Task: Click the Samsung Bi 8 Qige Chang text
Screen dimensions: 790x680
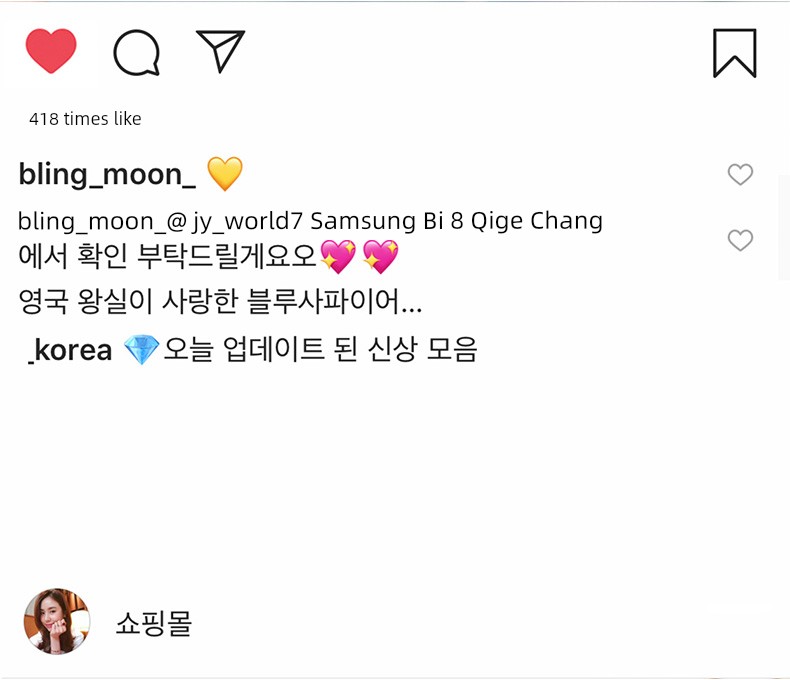Action: (x=457, y=221)
